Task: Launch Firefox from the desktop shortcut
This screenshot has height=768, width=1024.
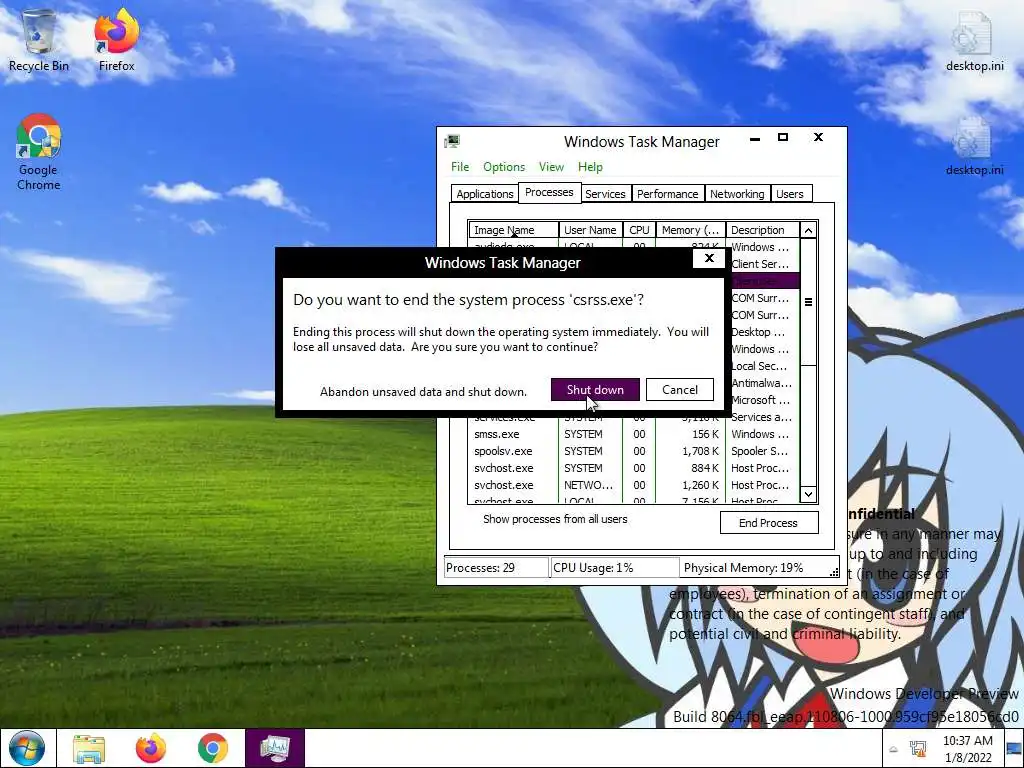Action: click(x=116, y=40)
